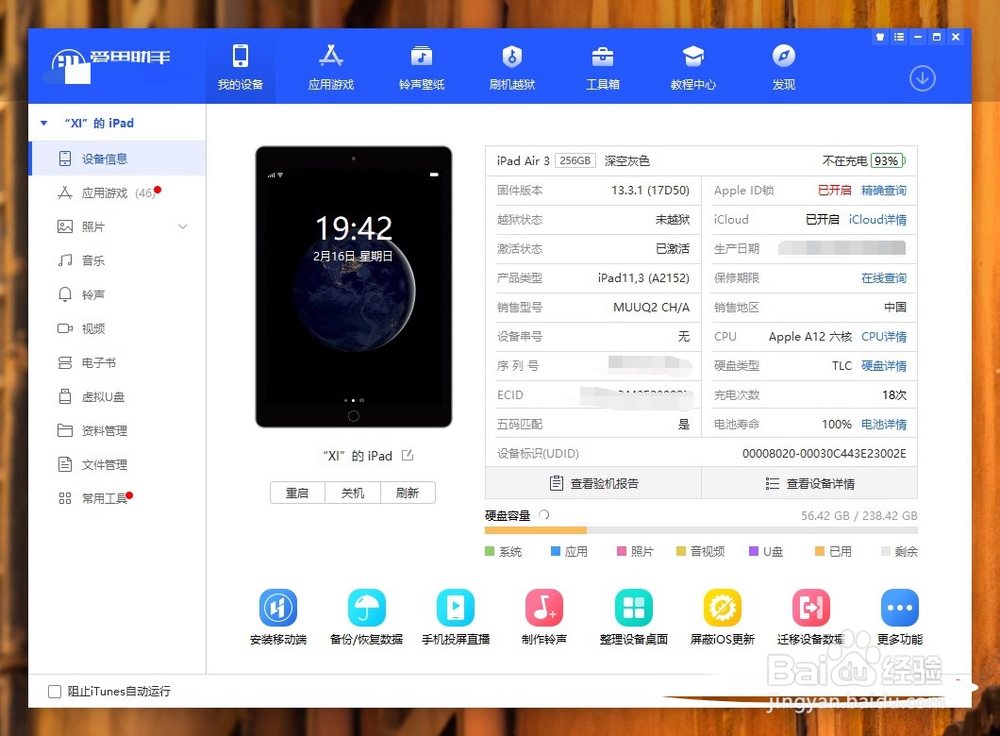
Task: Open 文件管理 in sidebar
Action: tap(118, 464)
